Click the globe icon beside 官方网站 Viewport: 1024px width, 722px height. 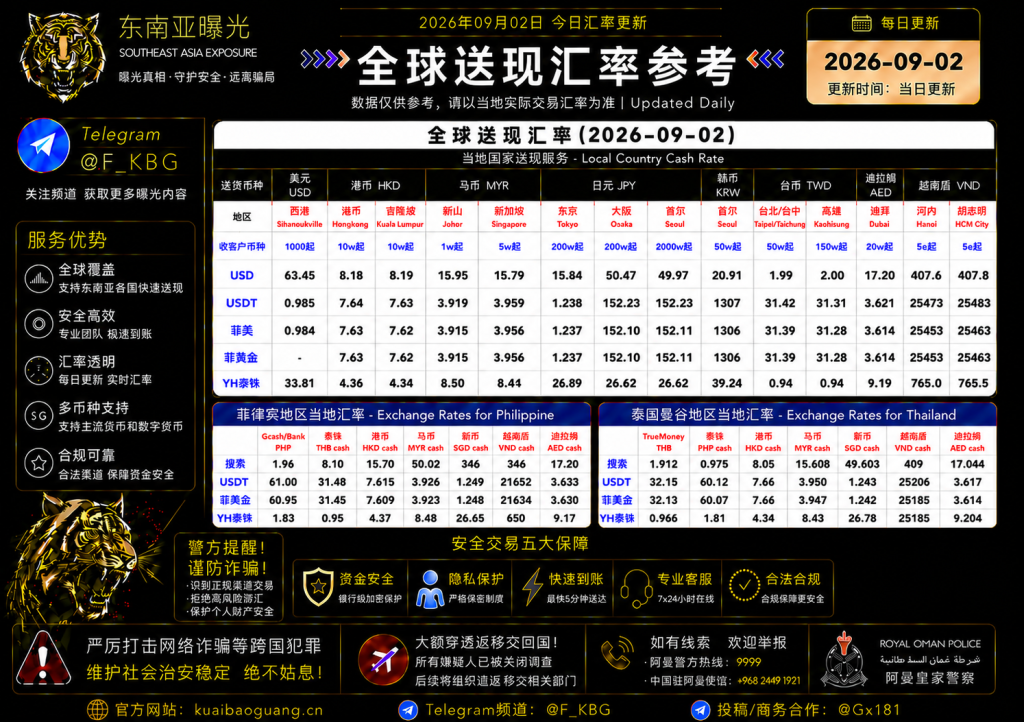tap(97, 710)
